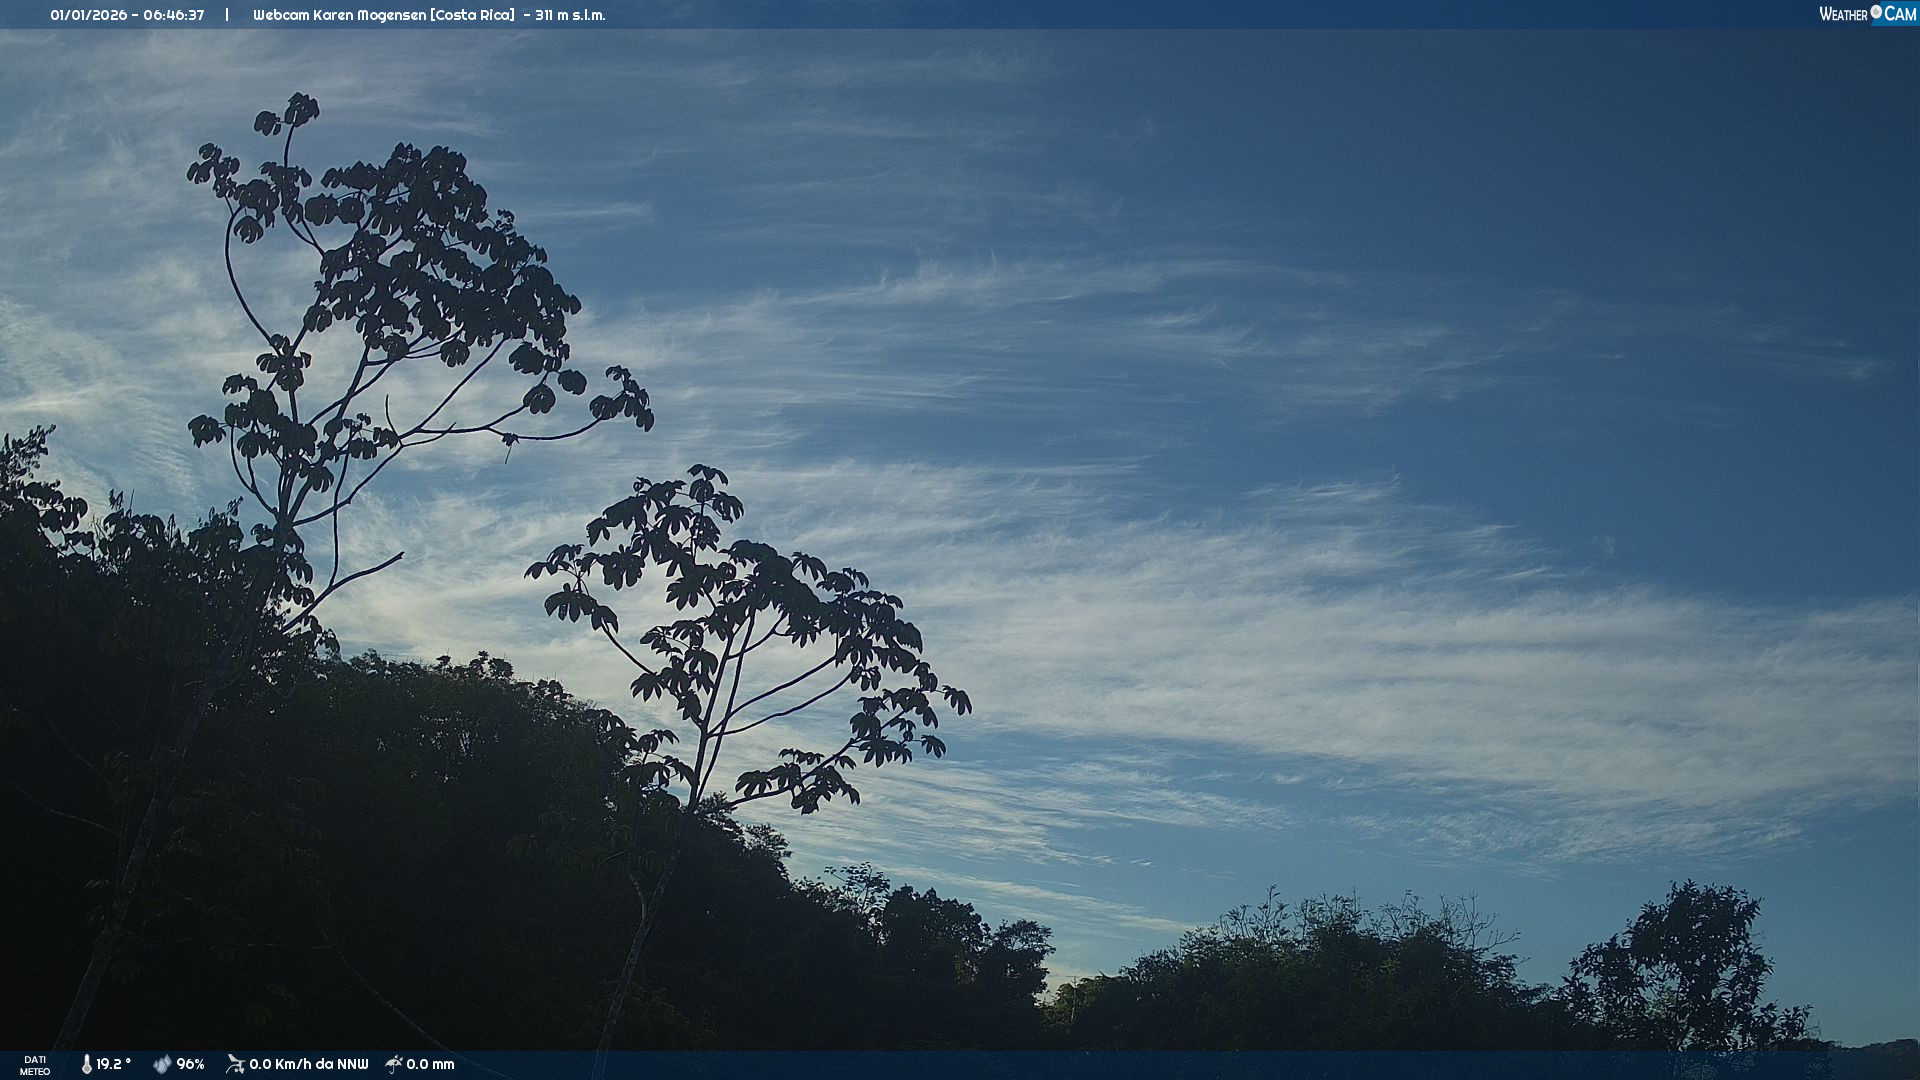Click the rain umbrella icon
The width and height of the screenshot is (1920, 1080).
pos(394,1064)
